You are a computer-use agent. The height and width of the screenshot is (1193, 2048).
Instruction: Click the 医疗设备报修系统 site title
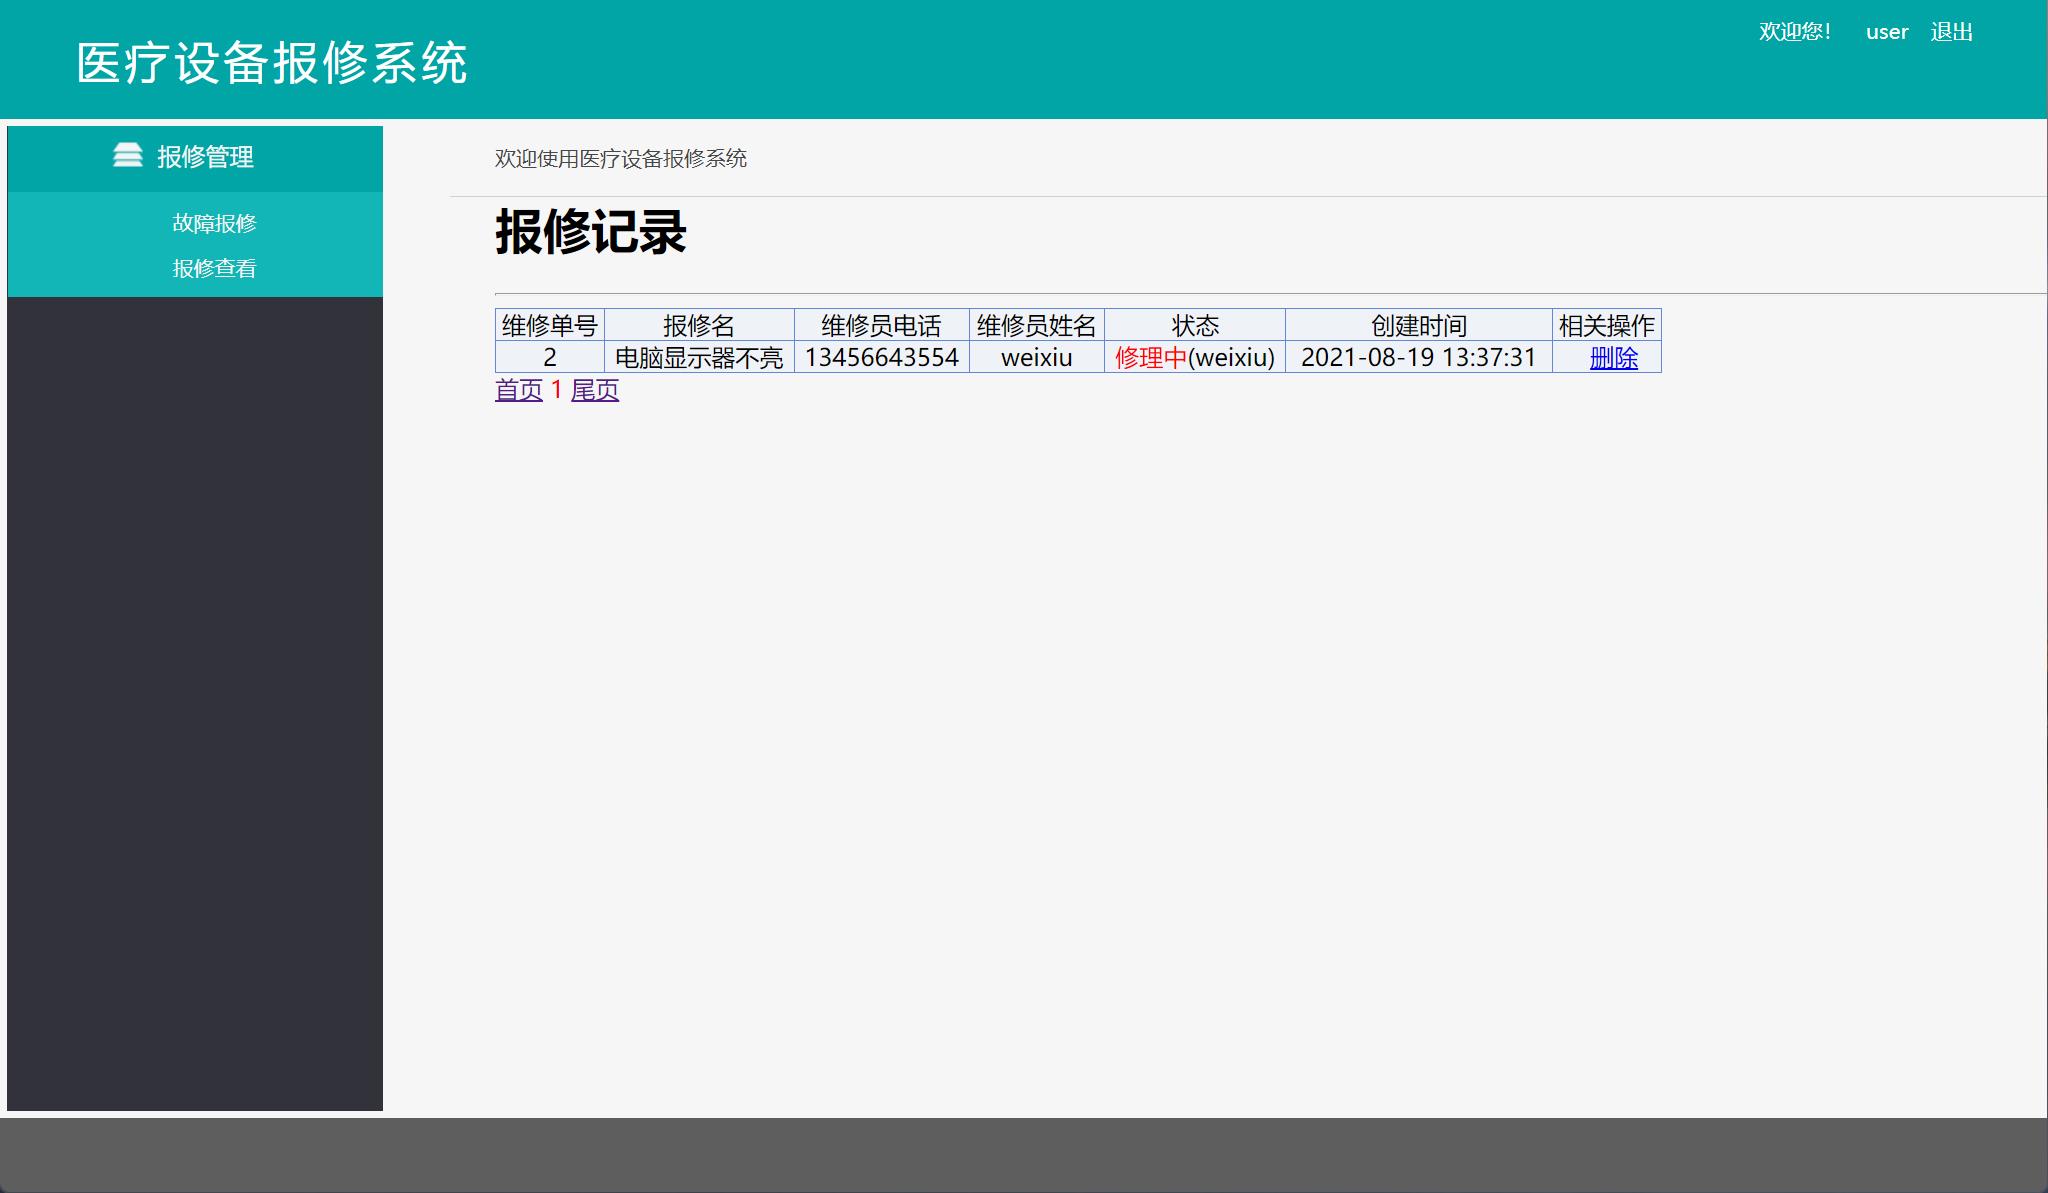(271, 62)
